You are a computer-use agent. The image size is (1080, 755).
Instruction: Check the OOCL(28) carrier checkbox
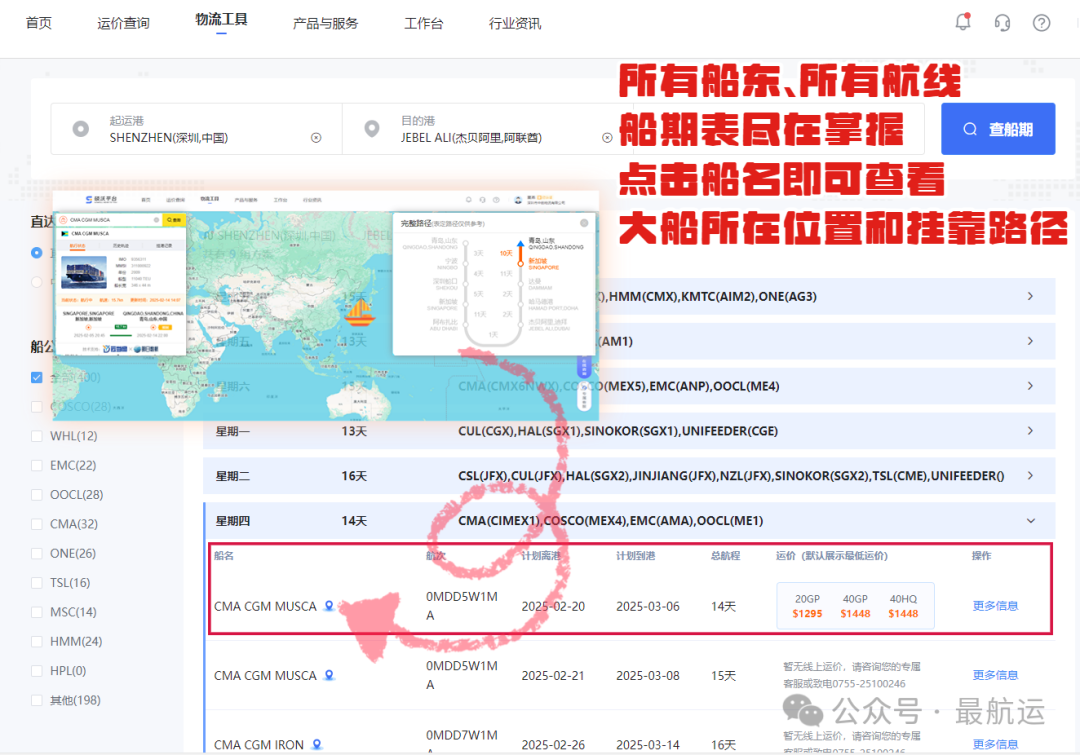coord(37,495)
